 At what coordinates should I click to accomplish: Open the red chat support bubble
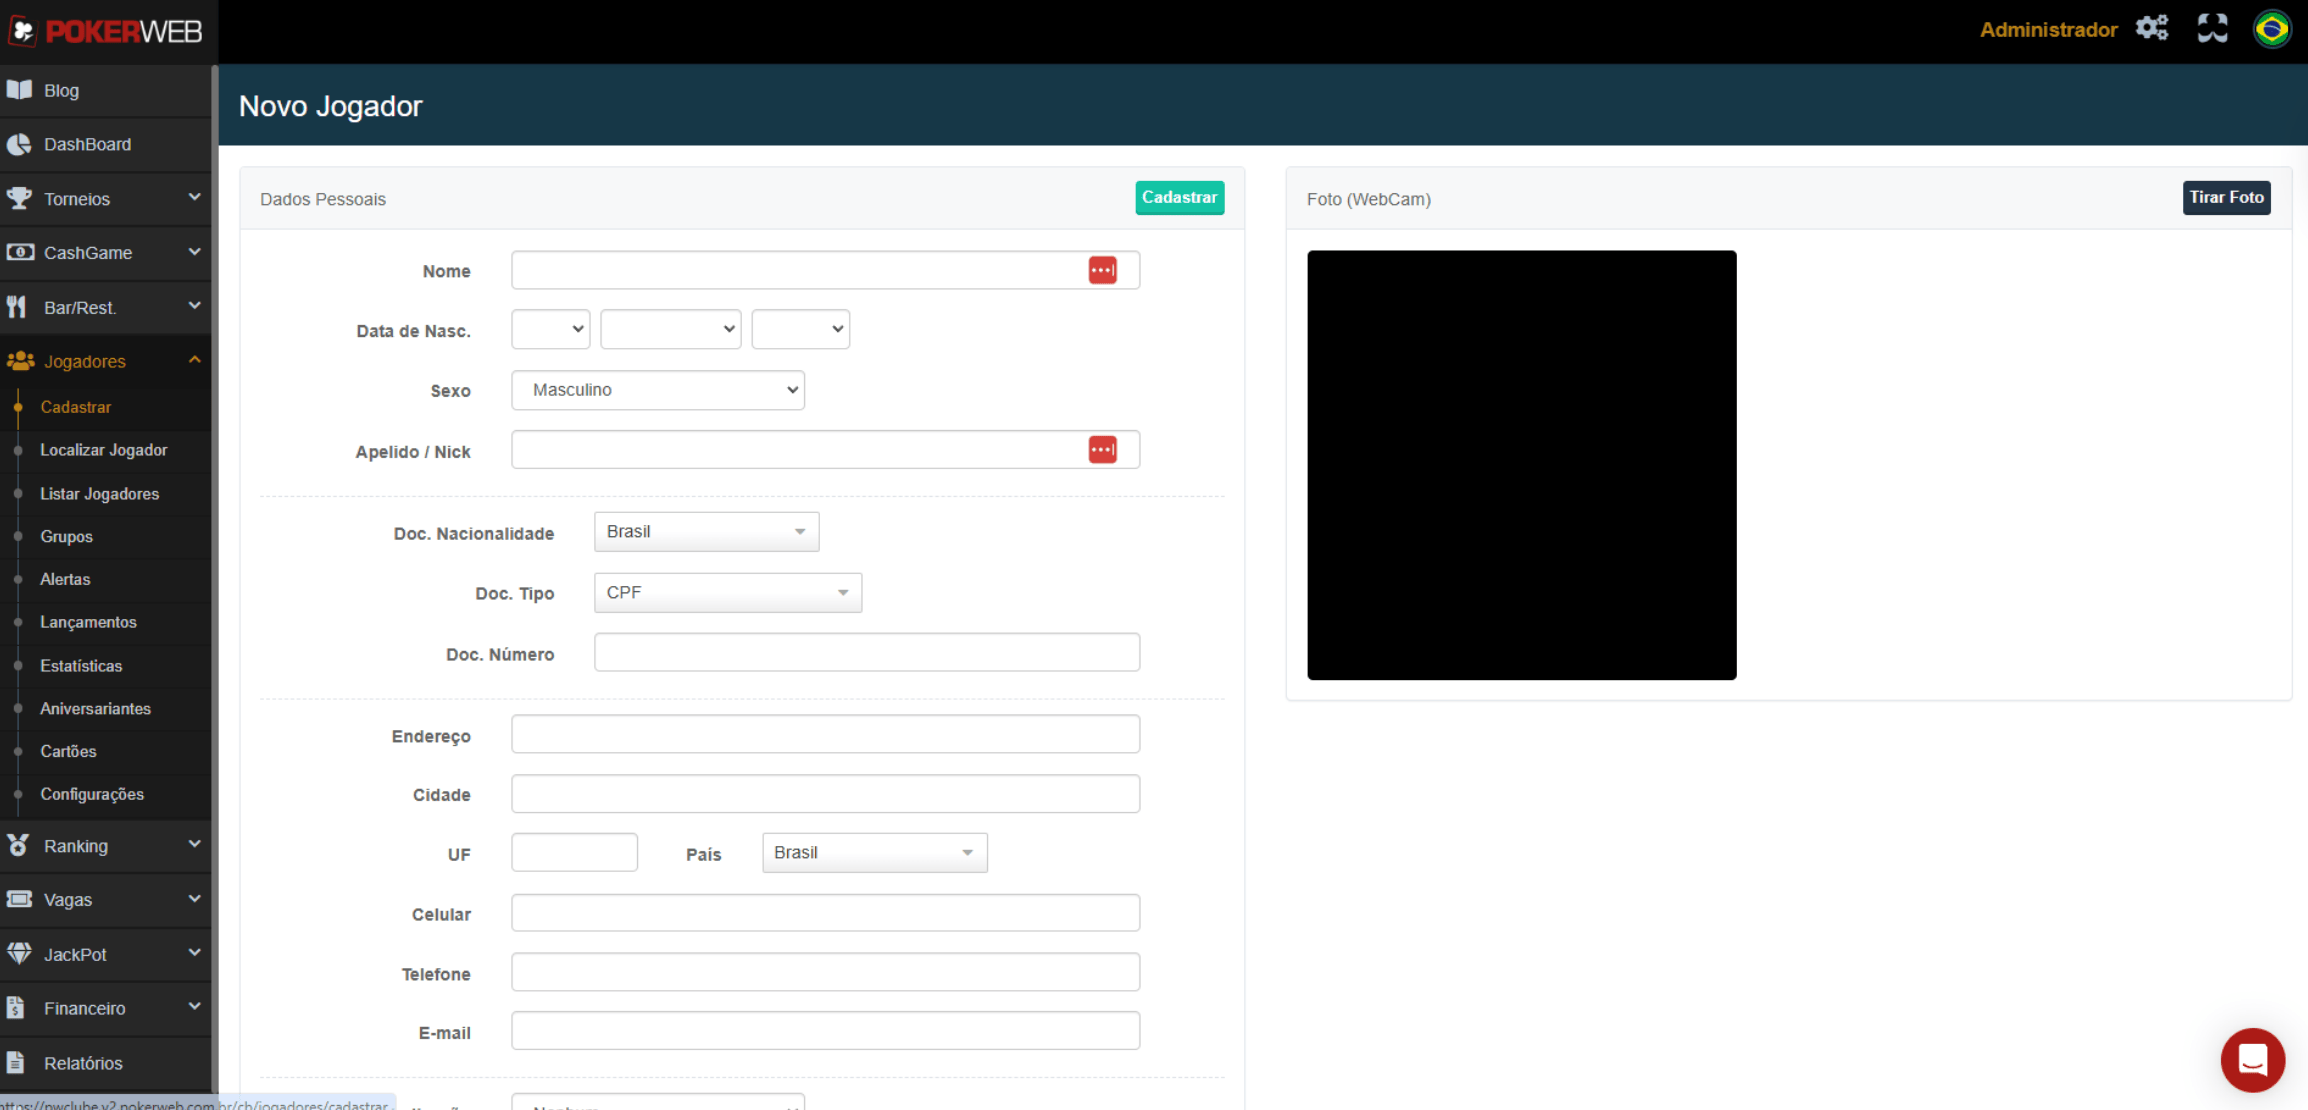2252,1059
